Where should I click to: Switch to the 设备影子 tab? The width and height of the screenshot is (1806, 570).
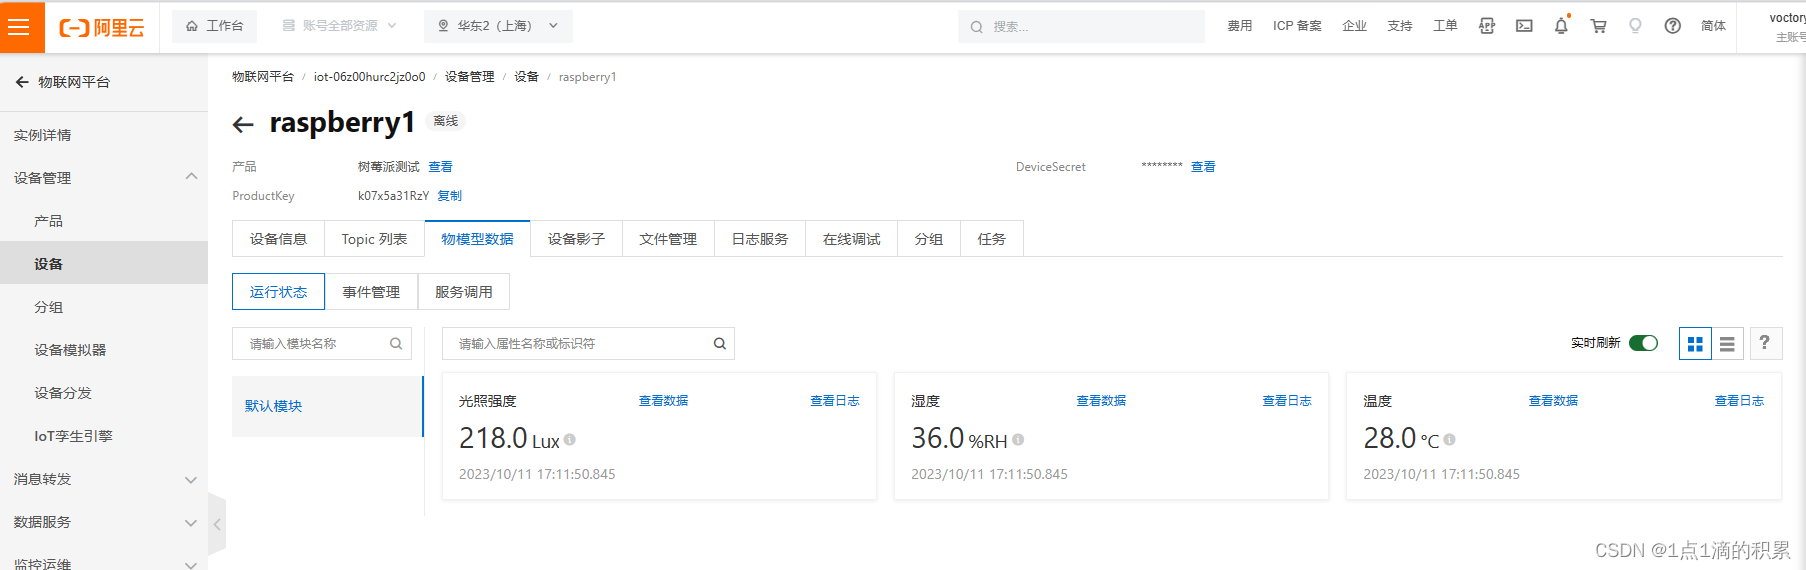point(576,239)
